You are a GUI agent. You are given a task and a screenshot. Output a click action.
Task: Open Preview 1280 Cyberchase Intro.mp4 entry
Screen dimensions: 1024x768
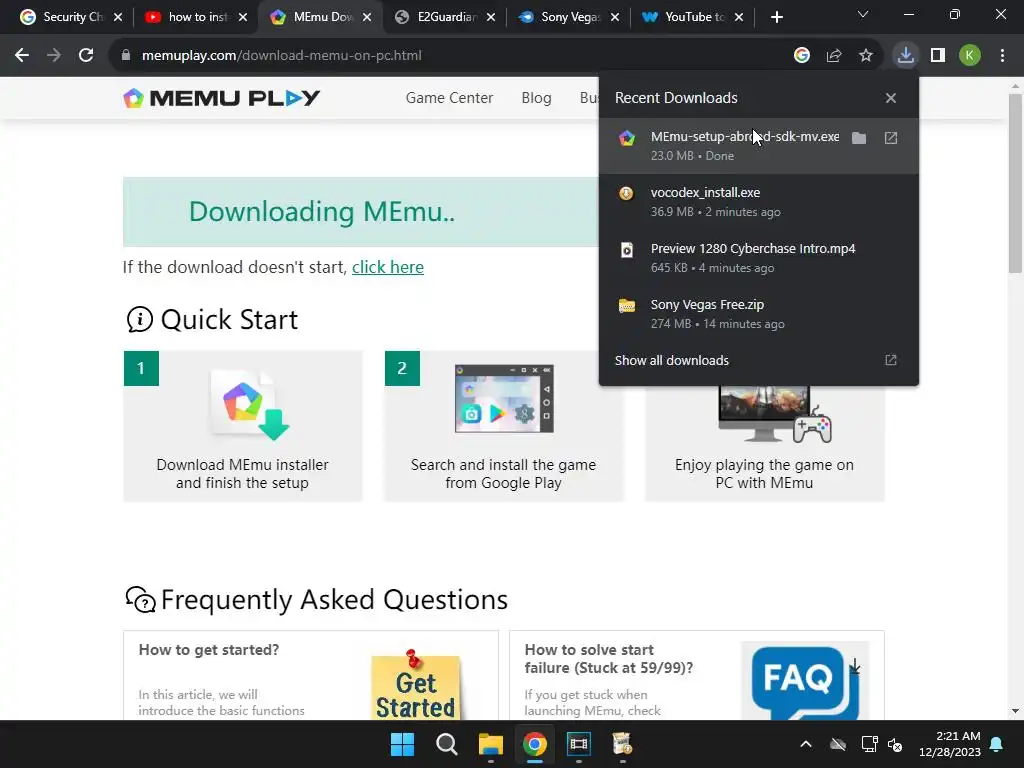coord(759,258)
